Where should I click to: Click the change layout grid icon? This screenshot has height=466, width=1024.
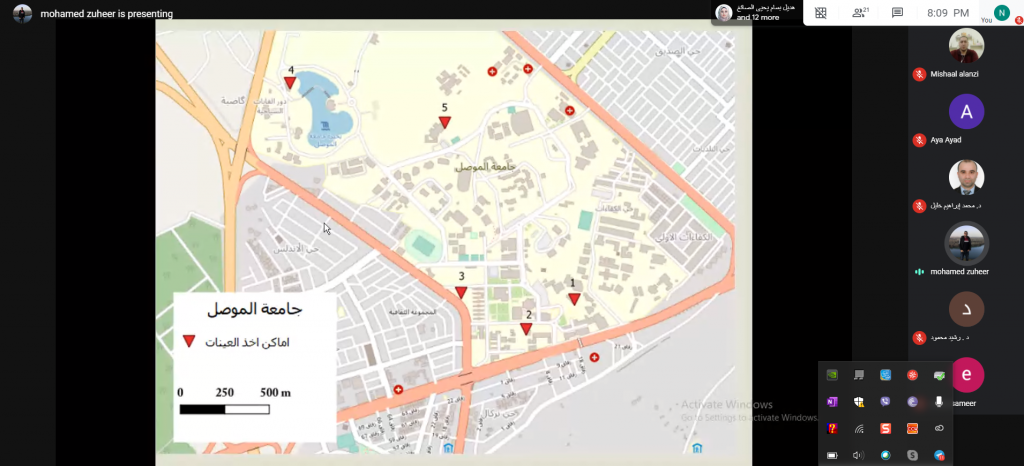(x=821, y=13)
